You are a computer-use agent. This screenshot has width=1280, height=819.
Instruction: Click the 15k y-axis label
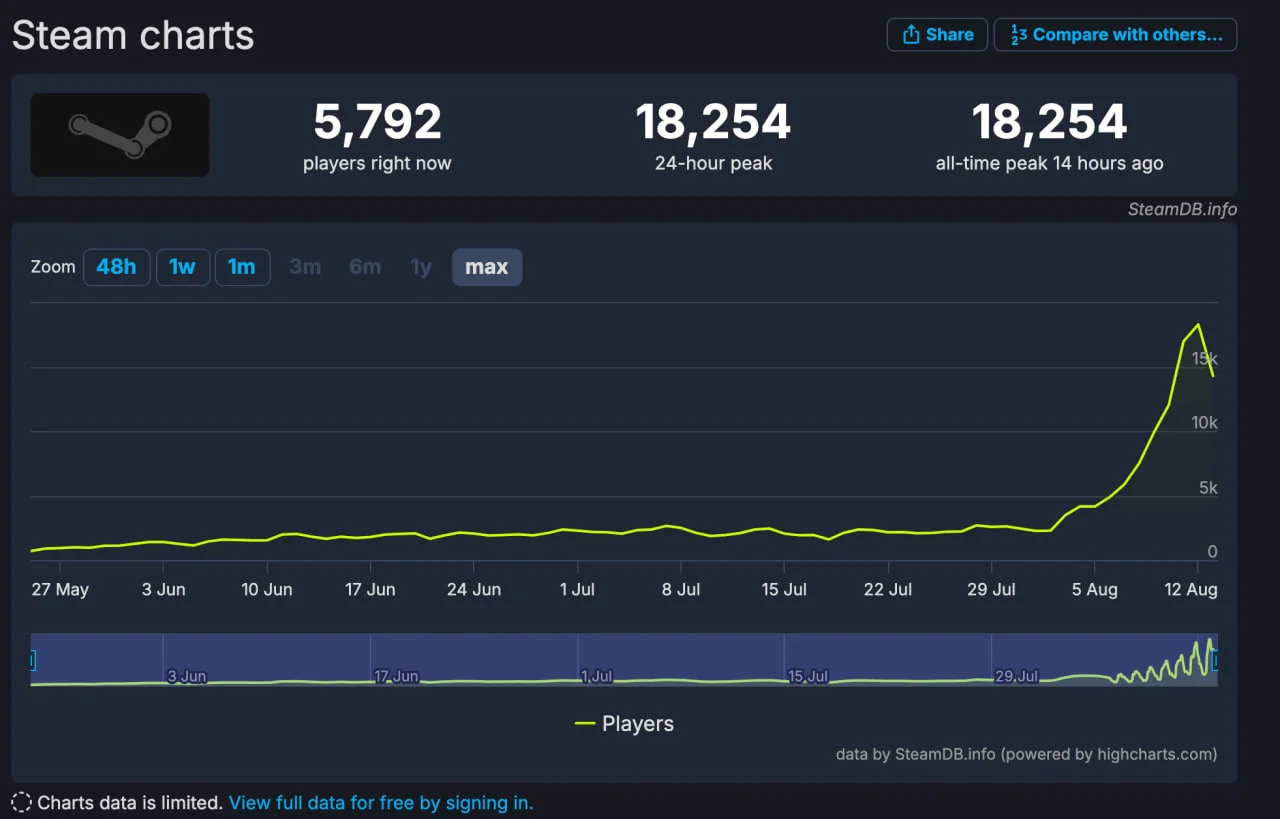[1204, 359]
